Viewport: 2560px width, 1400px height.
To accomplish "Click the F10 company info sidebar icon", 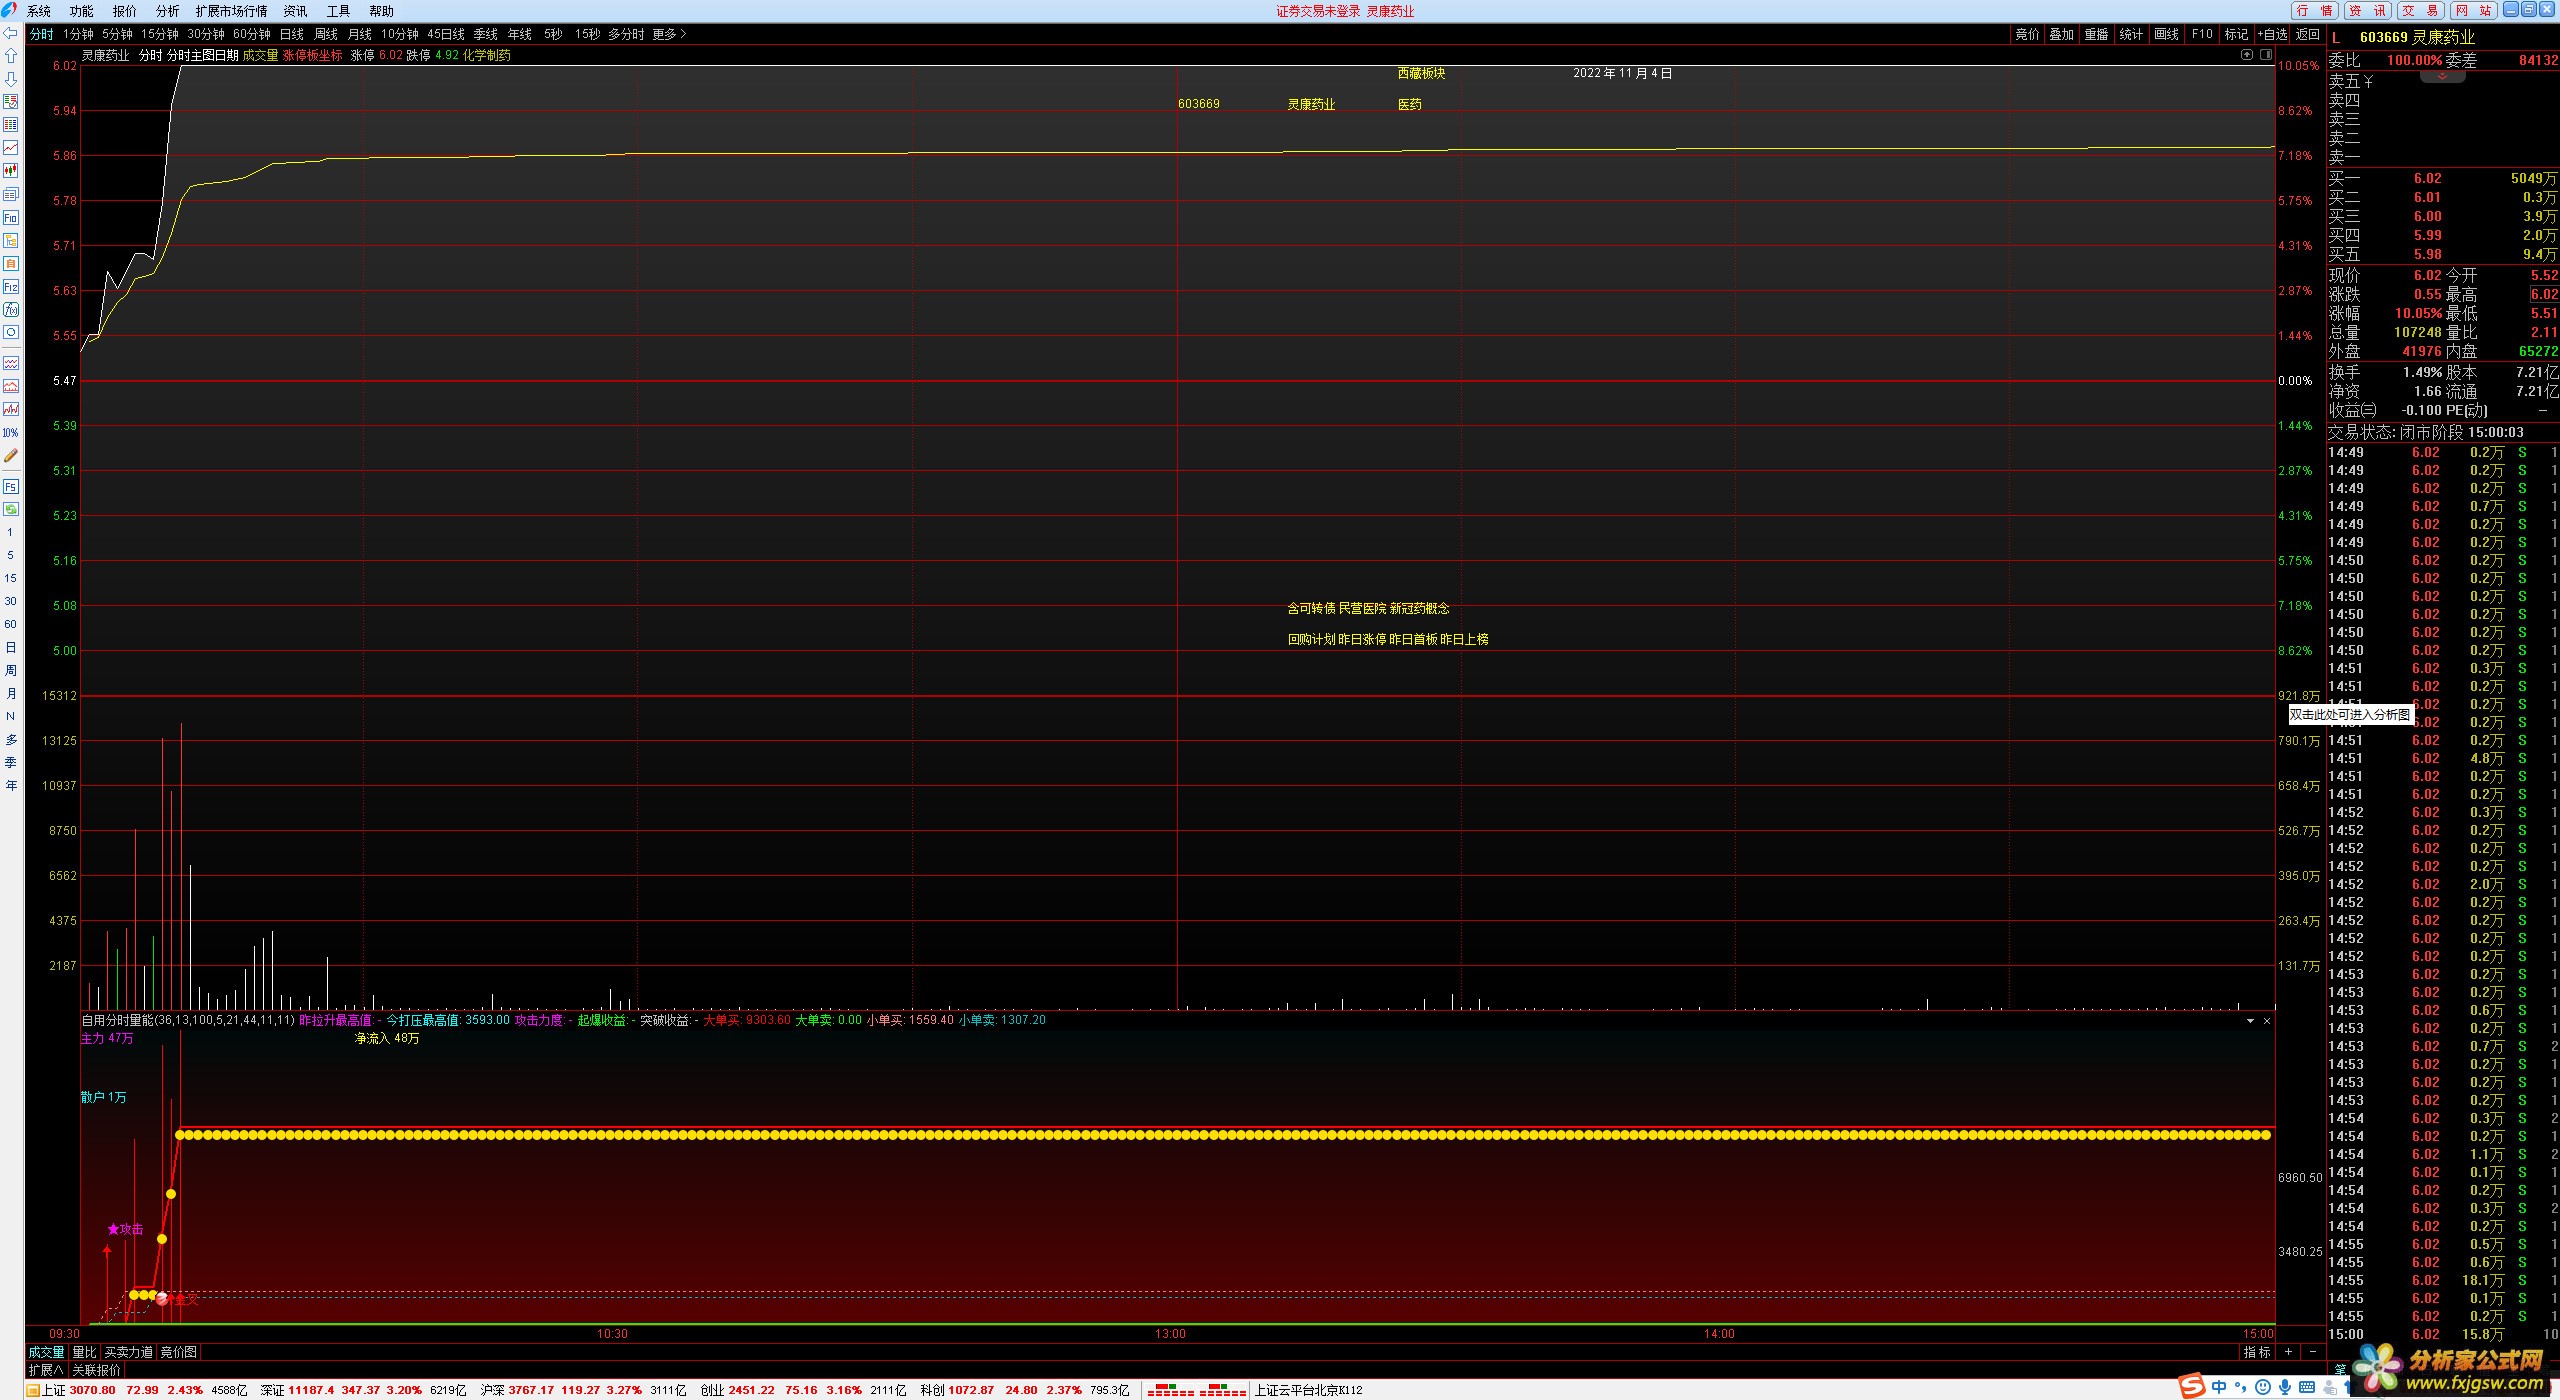I will pos(11,217).
